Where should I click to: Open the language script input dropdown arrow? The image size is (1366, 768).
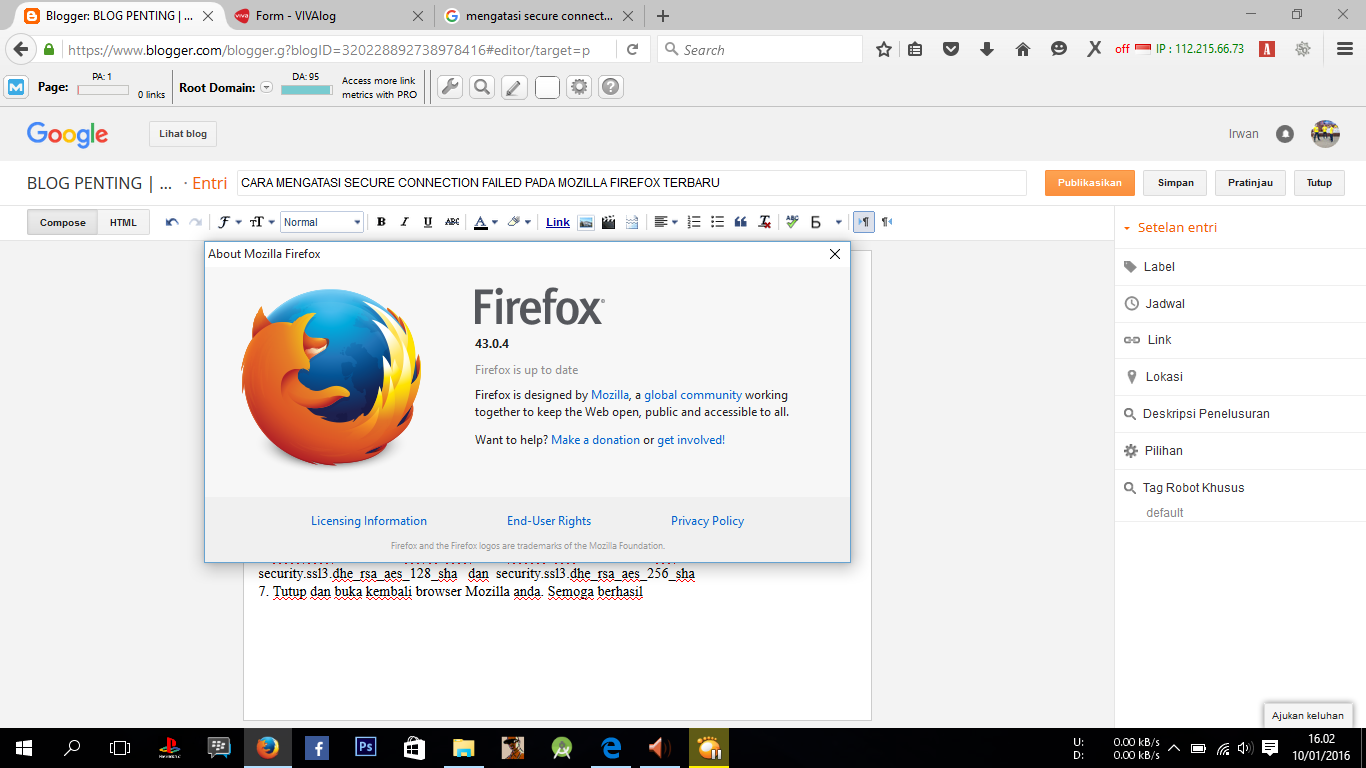pos(838,222)
